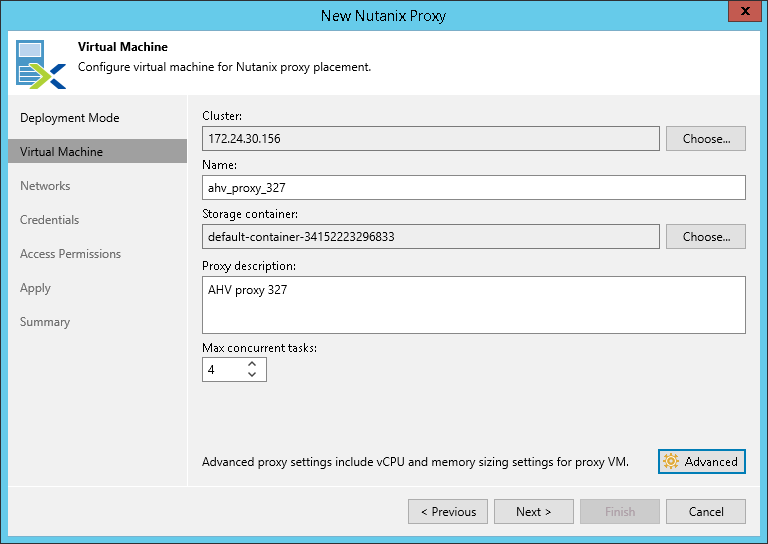768x544 pixels.
Task: Jump to the Apply step
Action: tap(35, 288)
